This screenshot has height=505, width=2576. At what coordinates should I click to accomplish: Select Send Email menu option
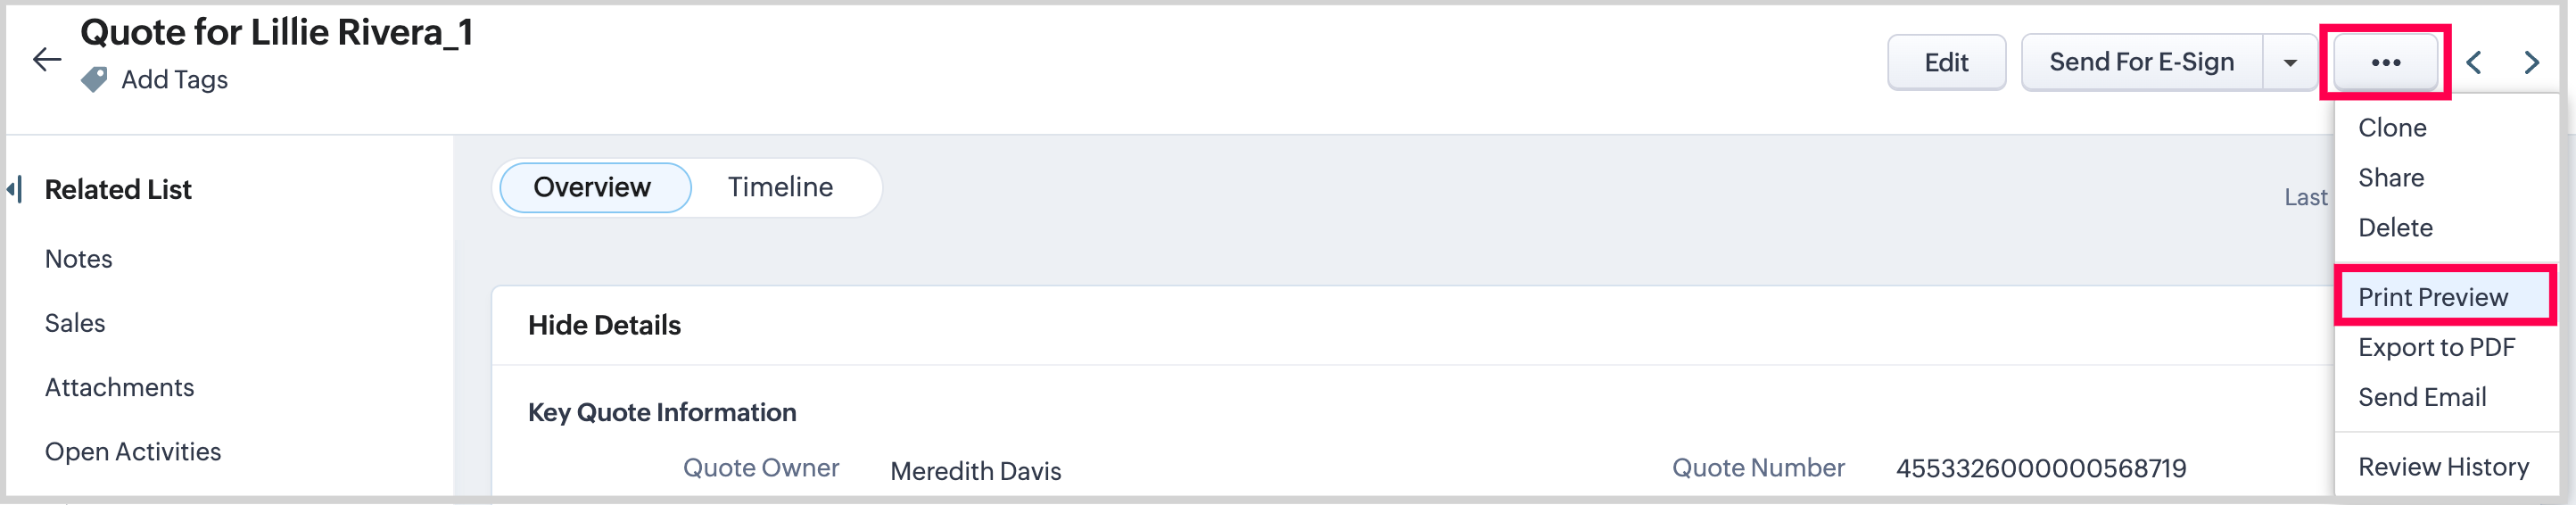pyautogui.click(x=2422, y=397)
